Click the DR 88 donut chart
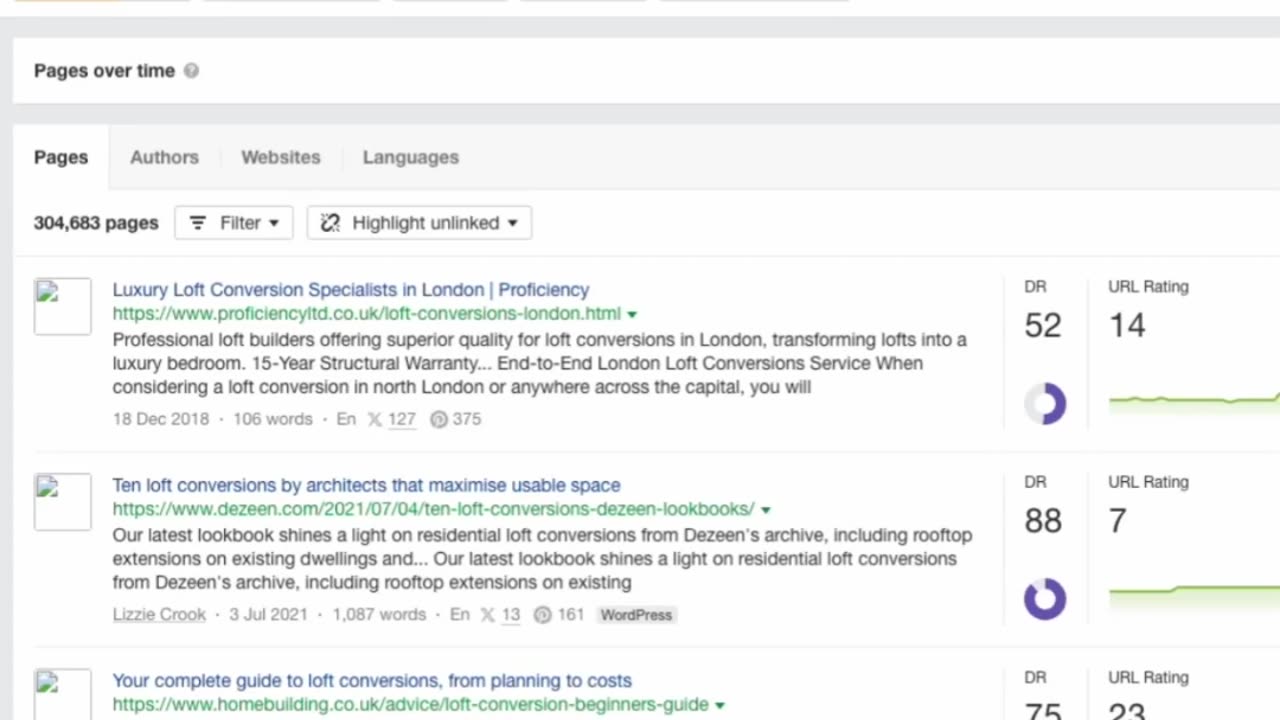The height and width of the screenshot is (720, 1280). tap(1045, 599)
